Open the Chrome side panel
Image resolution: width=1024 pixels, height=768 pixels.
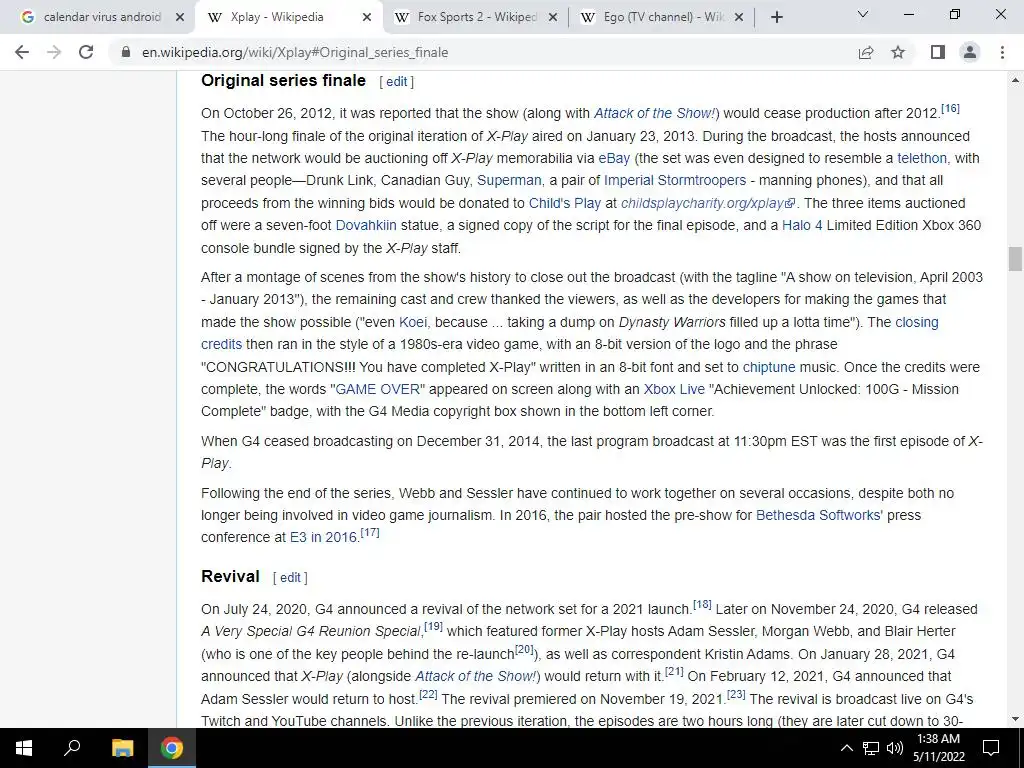click(938, 52)
